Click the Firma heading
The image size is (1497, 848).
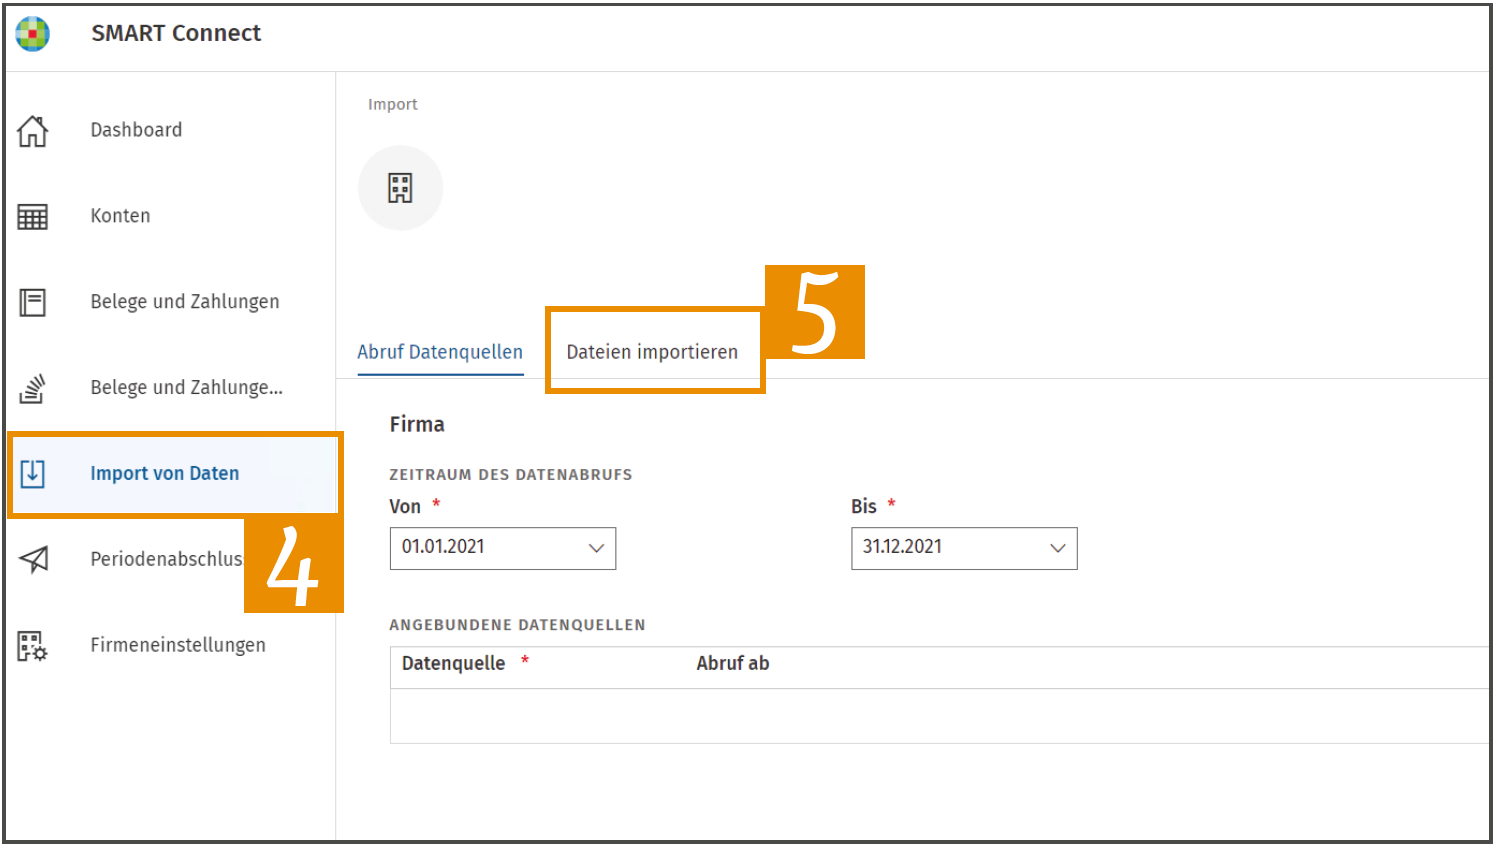click(x=417, y=424)
